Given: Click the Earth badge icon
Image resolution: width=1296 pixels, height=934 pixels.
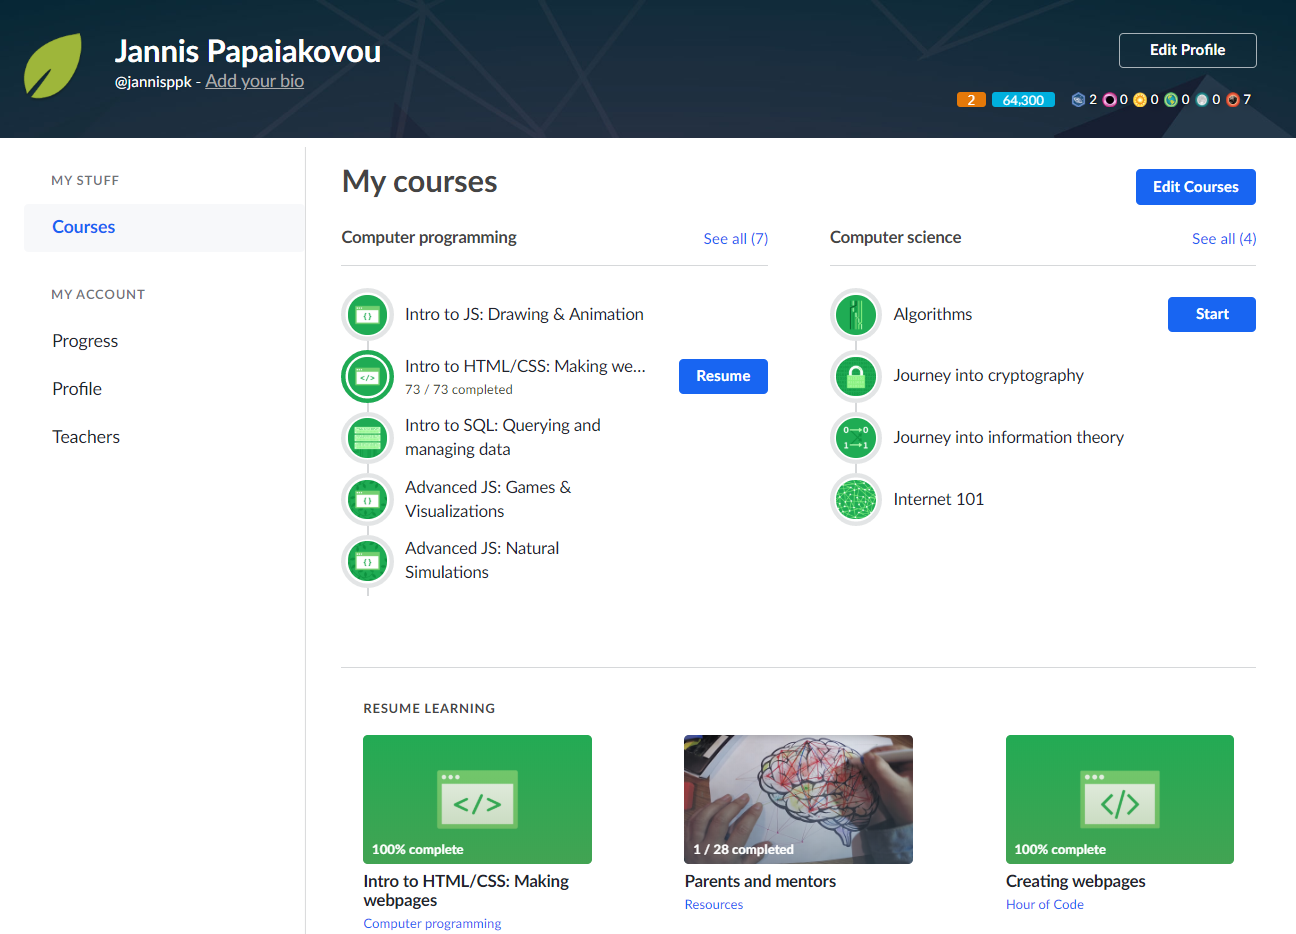Looking at the screenshot, I should click(x=1171, y=99).
